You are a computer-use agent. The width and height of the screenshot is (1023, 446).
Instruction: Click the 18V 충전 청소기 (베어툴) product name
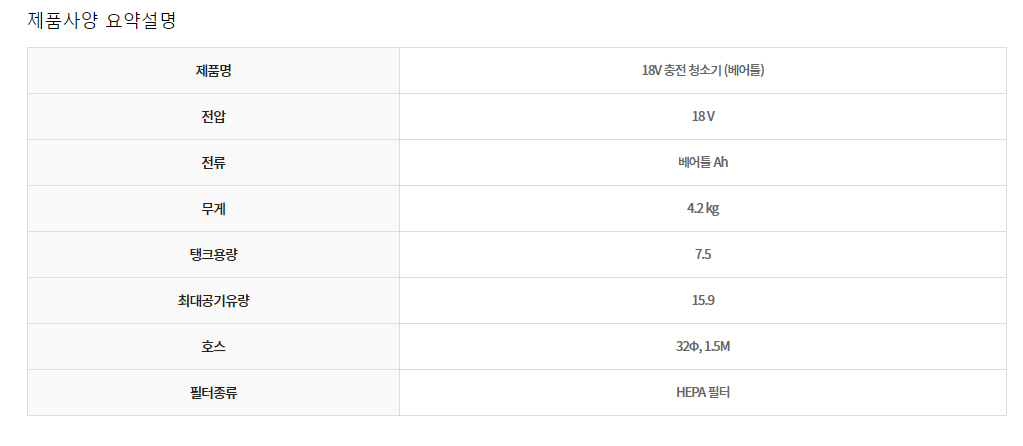pyautogui.click(x=703, y=71)
